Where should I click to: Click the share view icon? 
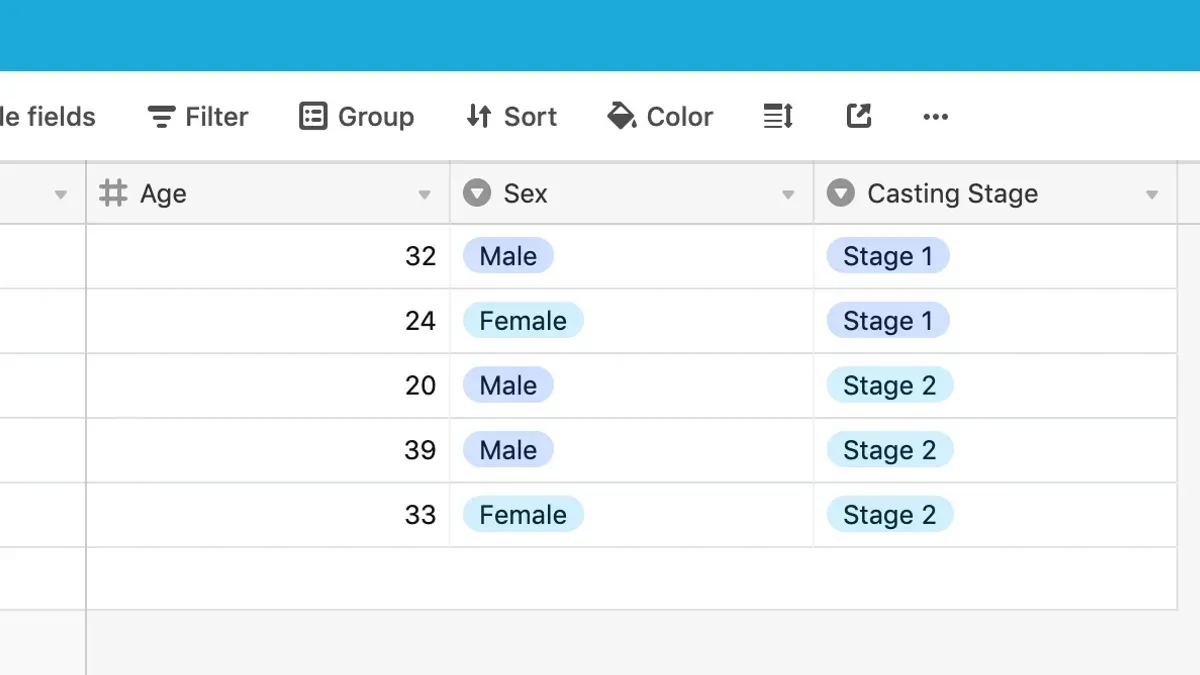point(859,117)
